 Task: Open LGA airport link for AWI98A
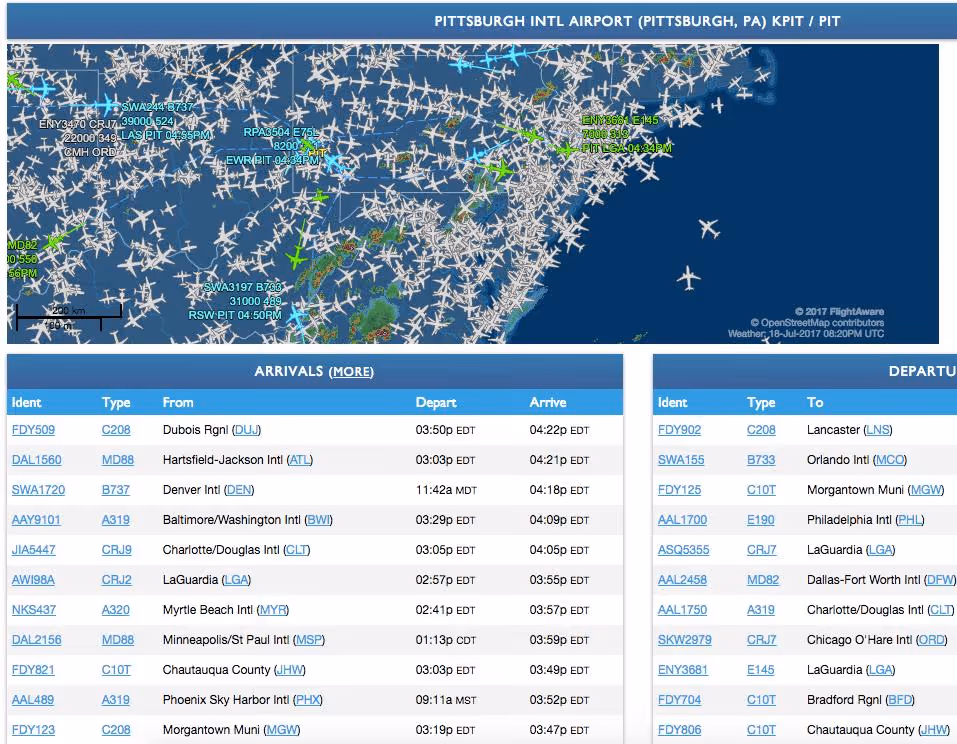236,579
